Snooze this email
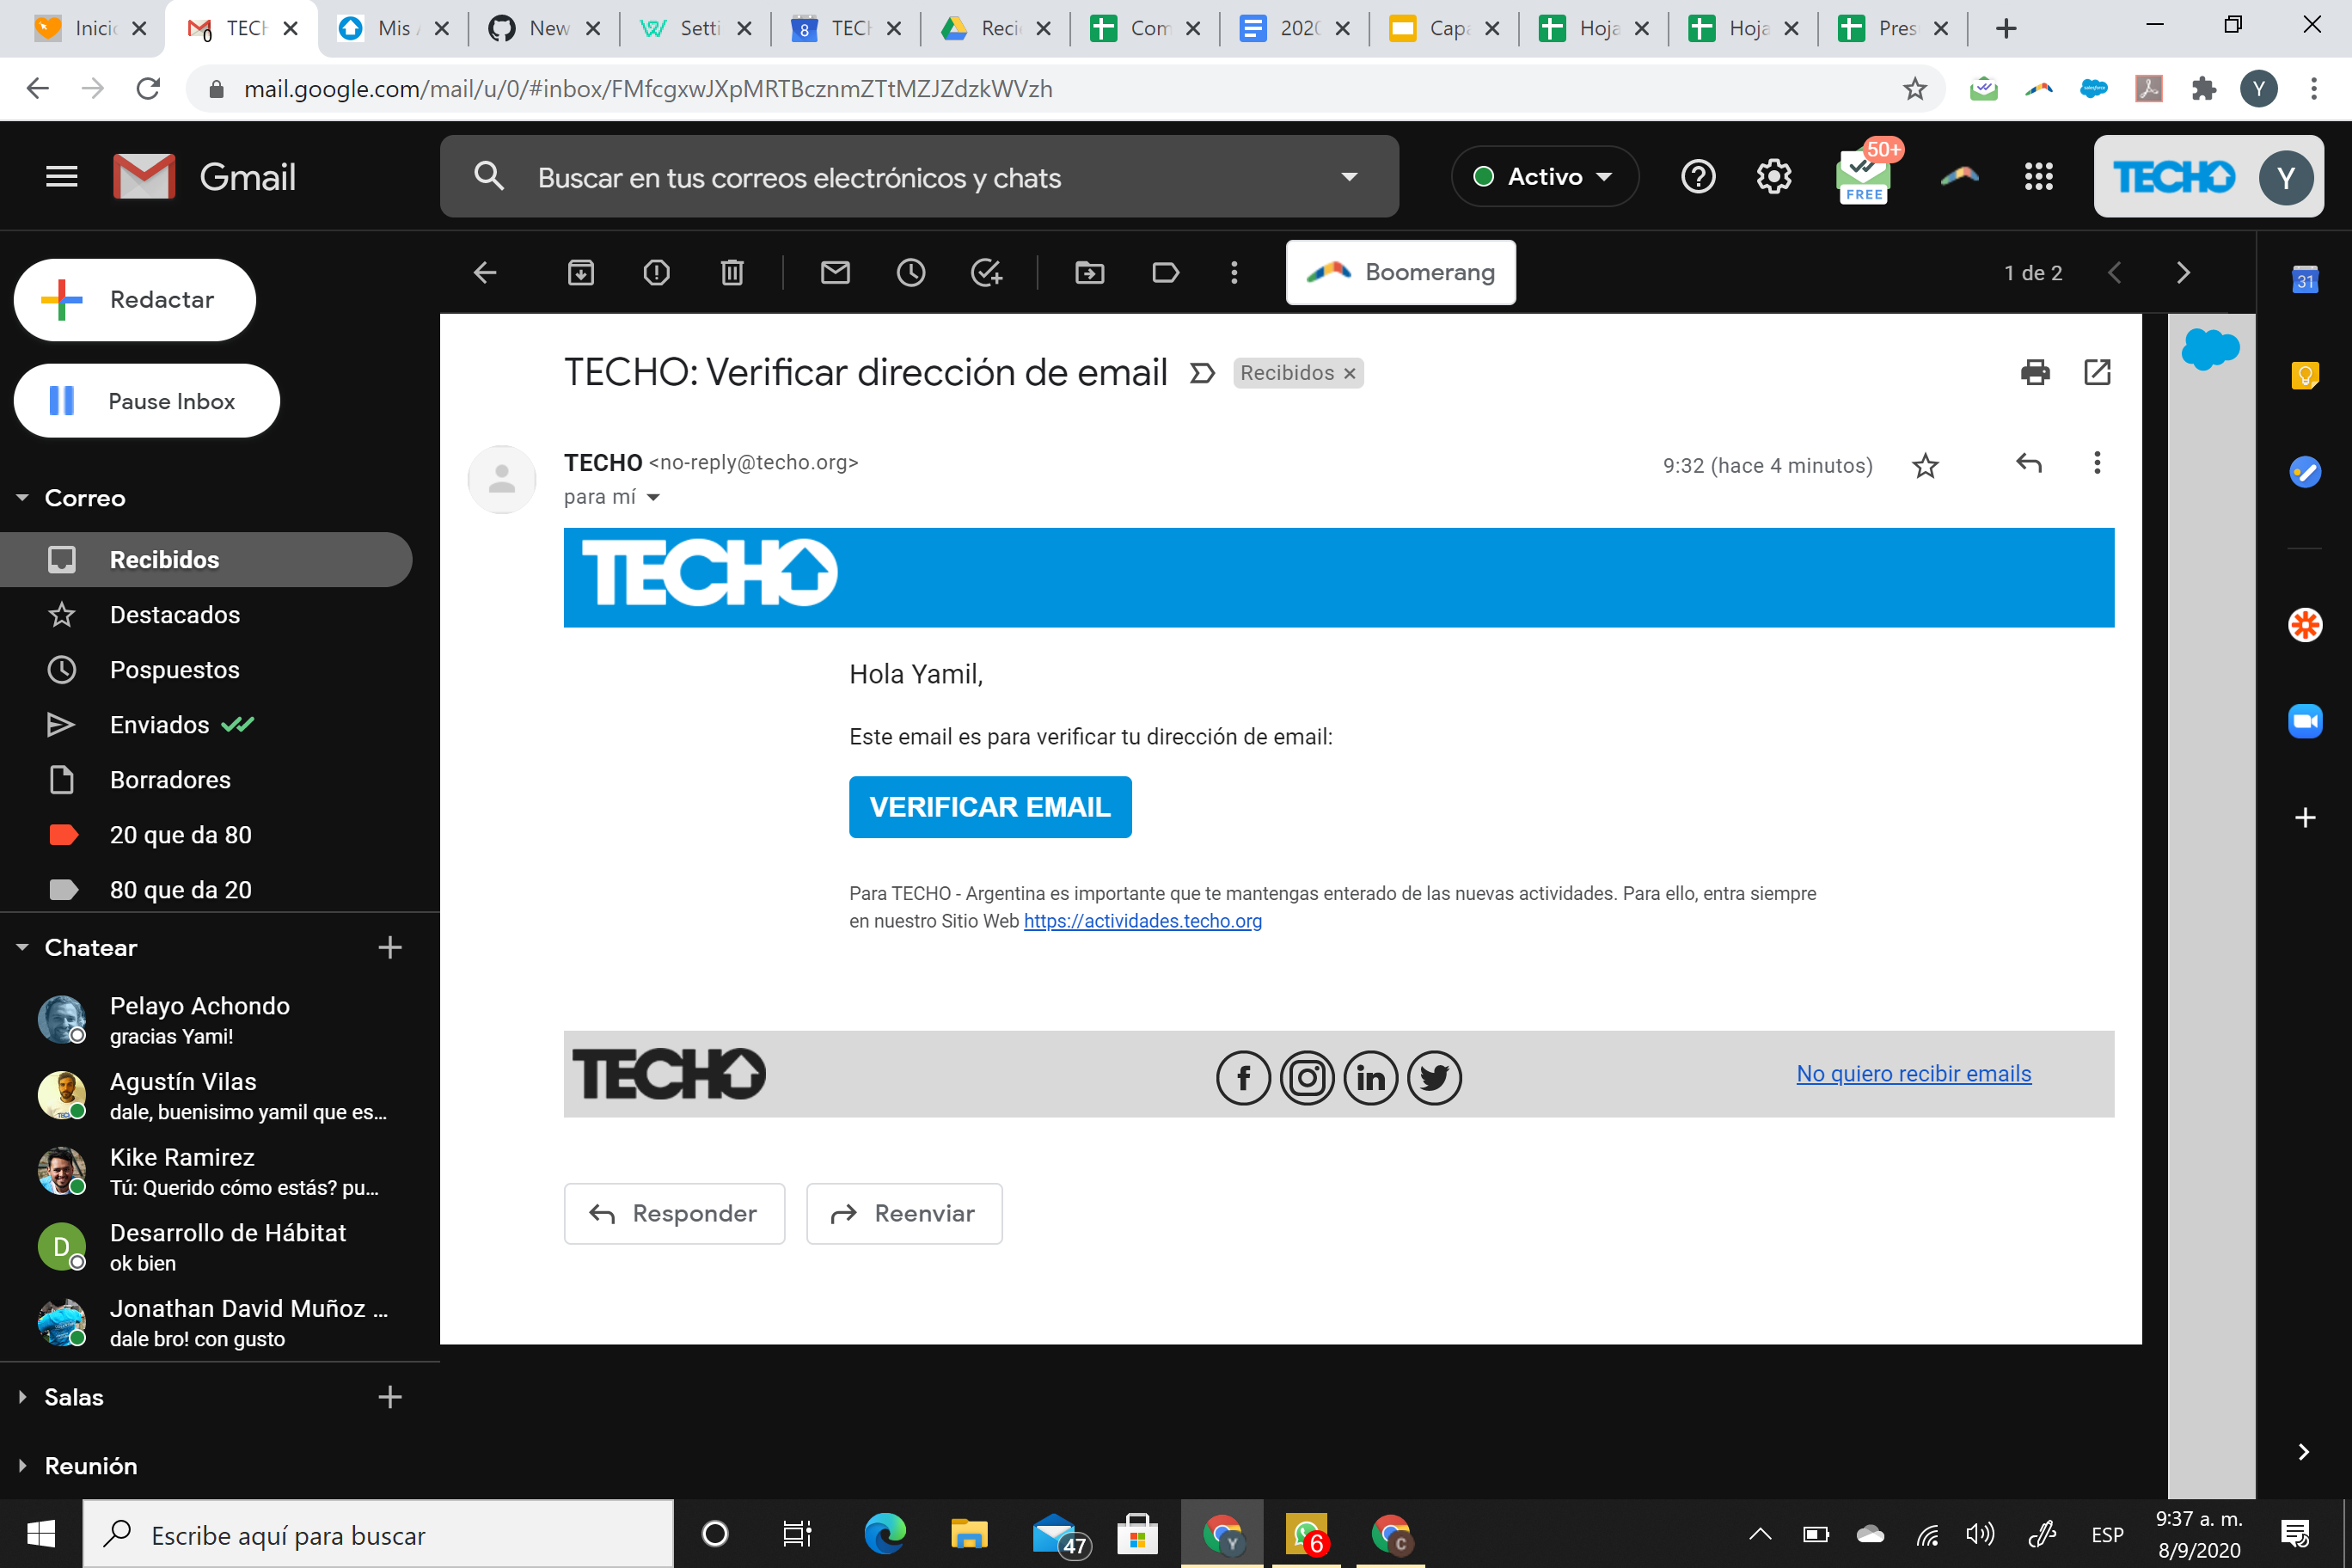This screenshot has width=2352, height=1568. click(911, 272)
